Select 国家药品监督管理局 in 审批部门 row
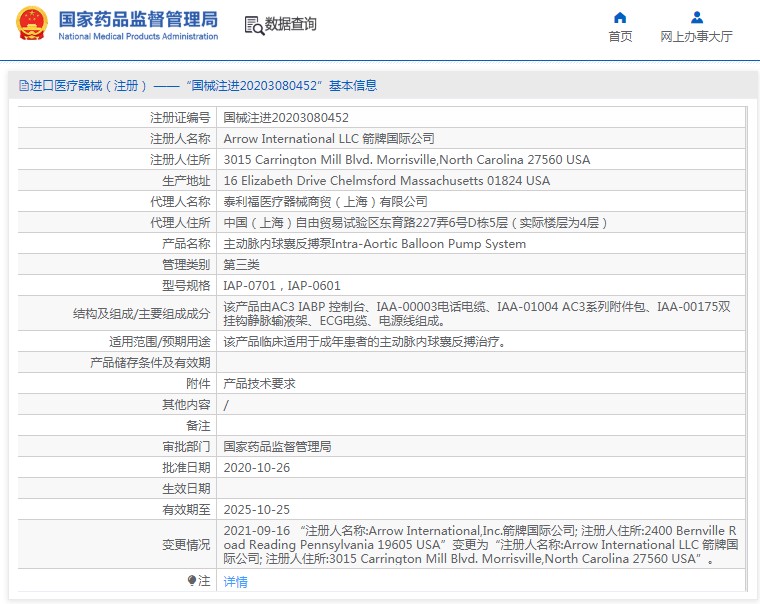 [x=277, y=446]
